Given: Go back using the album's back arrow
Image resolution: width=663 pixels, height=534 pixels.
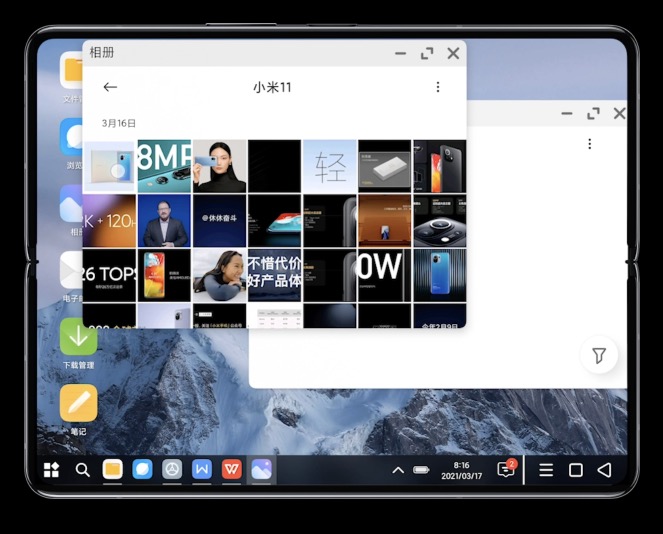Looking at the screenshot, I should point(110,87).
